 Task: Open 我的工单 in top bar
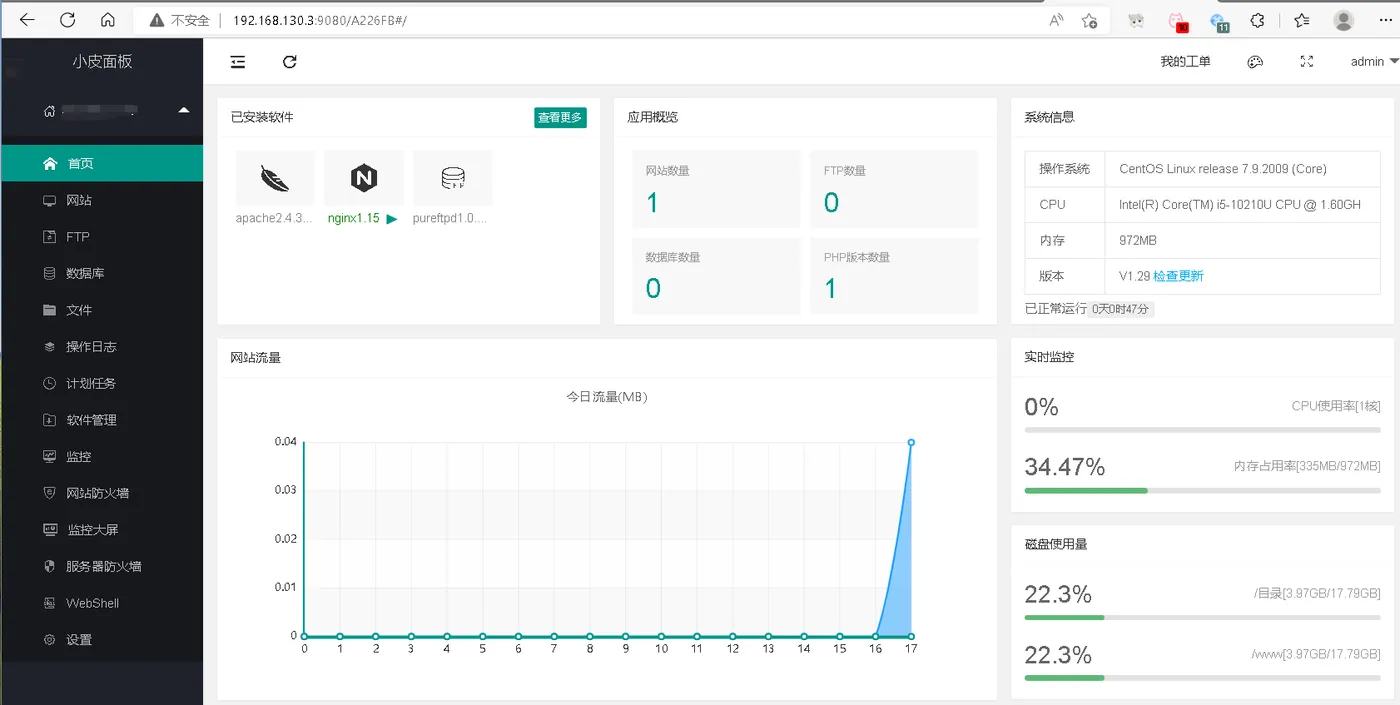point(1185,62)
